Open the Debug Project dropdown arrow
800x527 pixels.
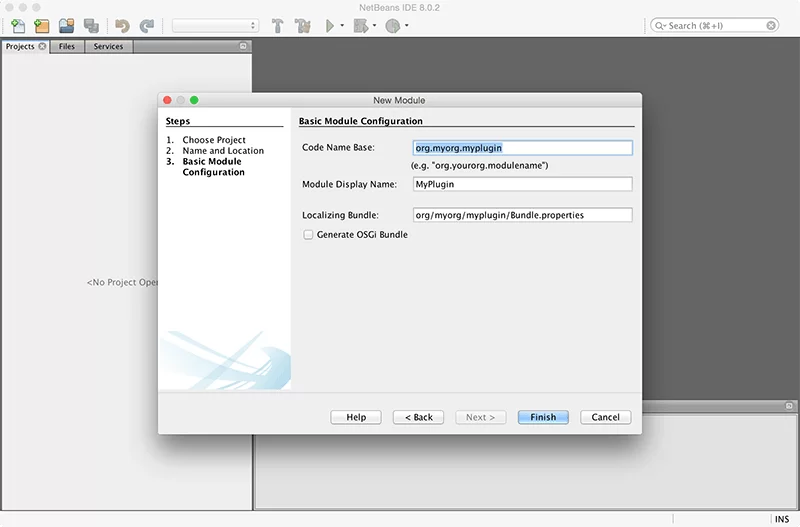pos(374,26)
